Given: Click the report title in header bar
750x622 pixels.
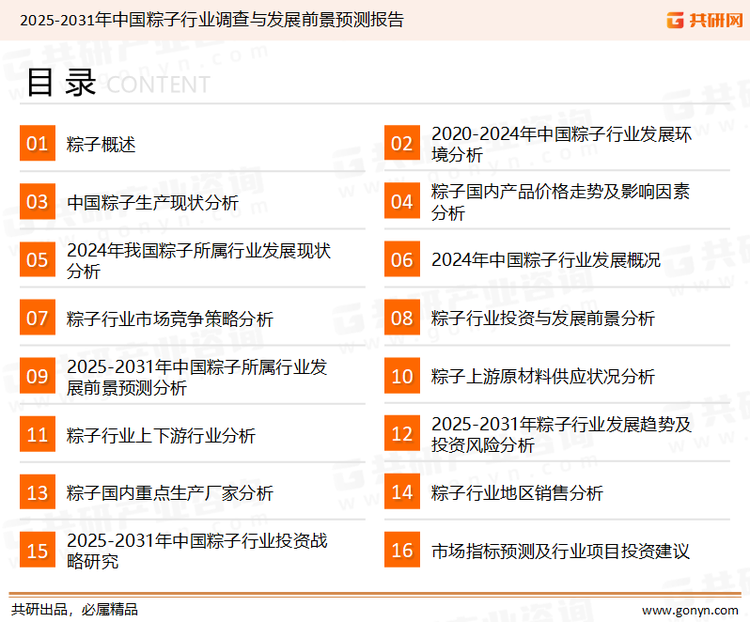Looking at the screenshot, I should [212, 20].
